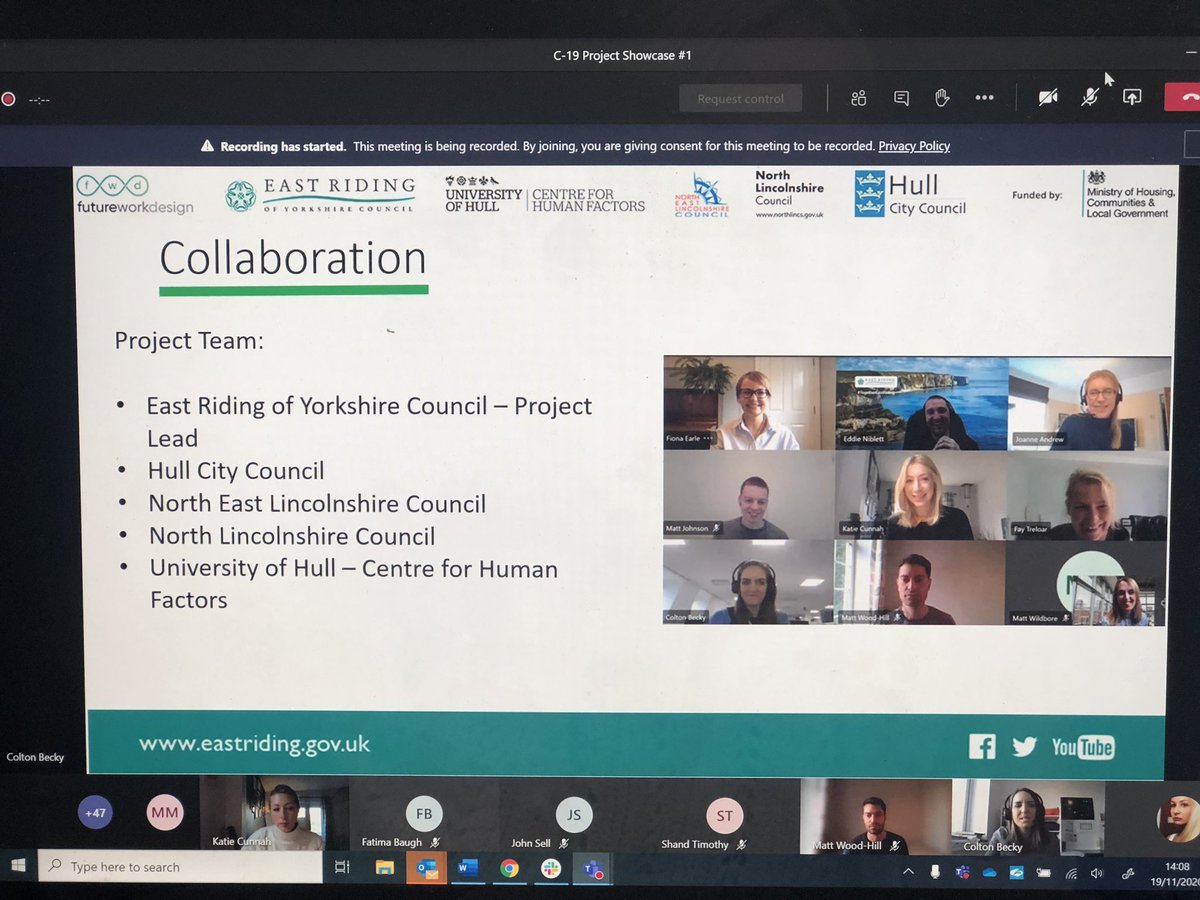Open Google Chrome from the taskbar

[509, 869]
